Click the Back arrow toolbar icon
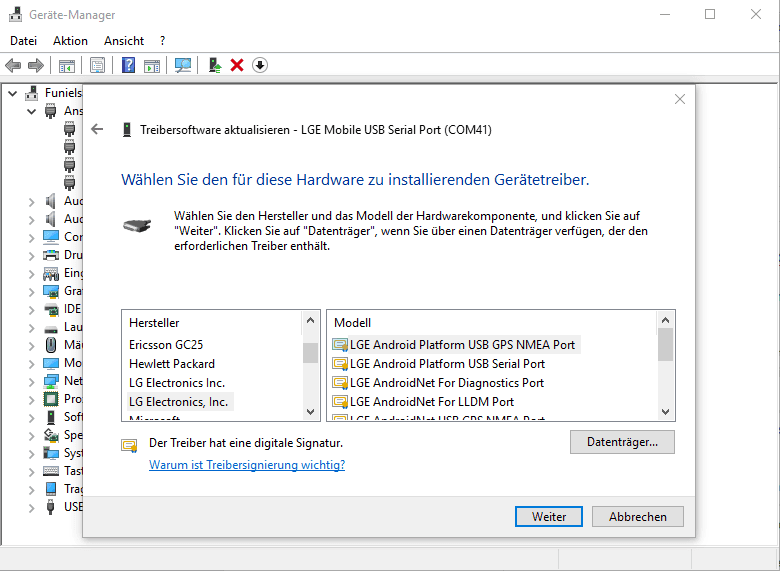This screenshot has width=780, height=571. (13, 65)
